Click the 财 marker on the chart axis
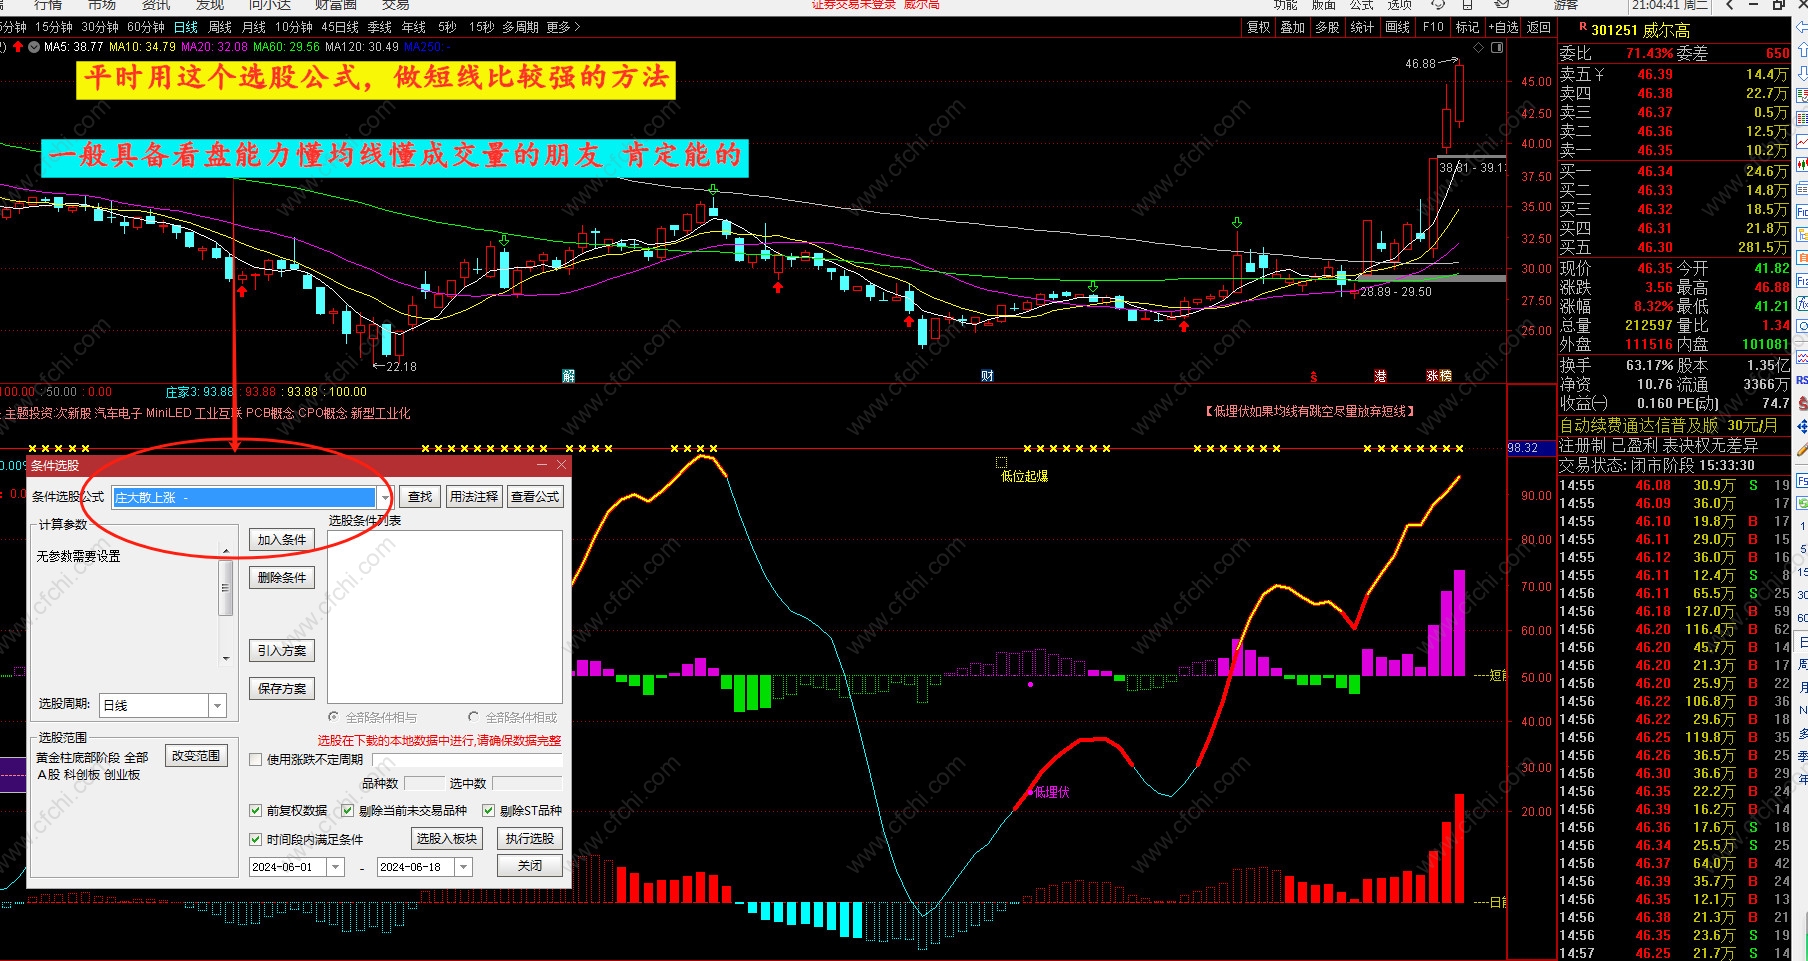 tap(987, 376)
